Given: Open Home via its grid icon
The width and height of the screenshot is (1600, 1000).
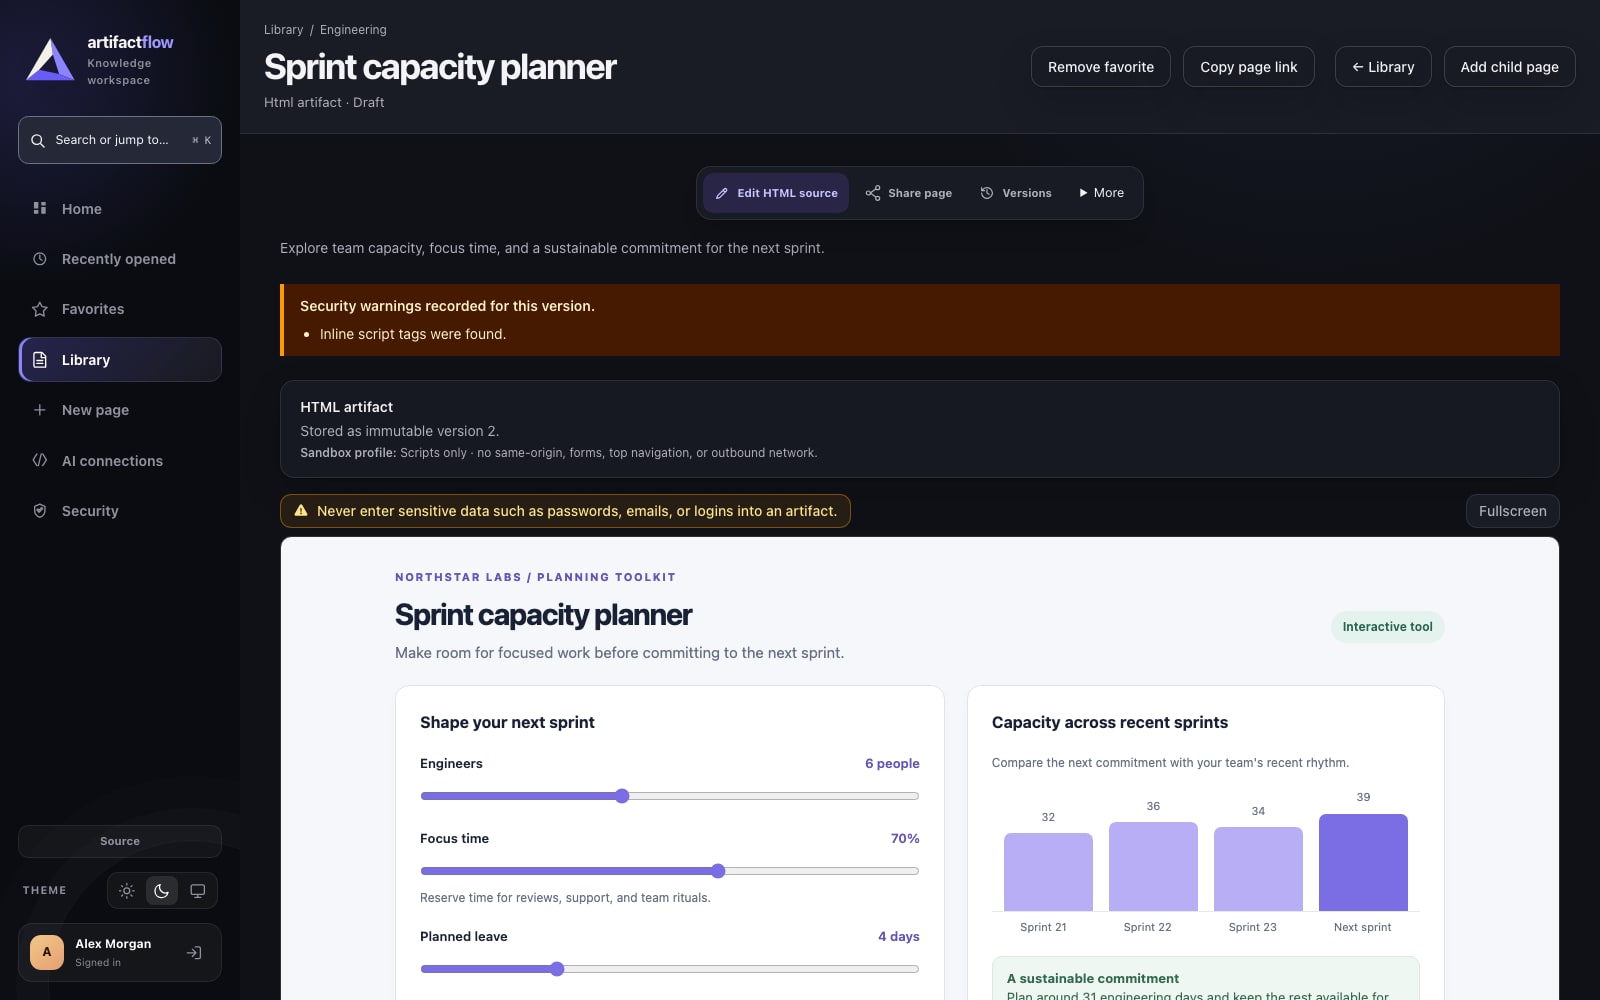Looking at the screenshot, I should (40, 208).
